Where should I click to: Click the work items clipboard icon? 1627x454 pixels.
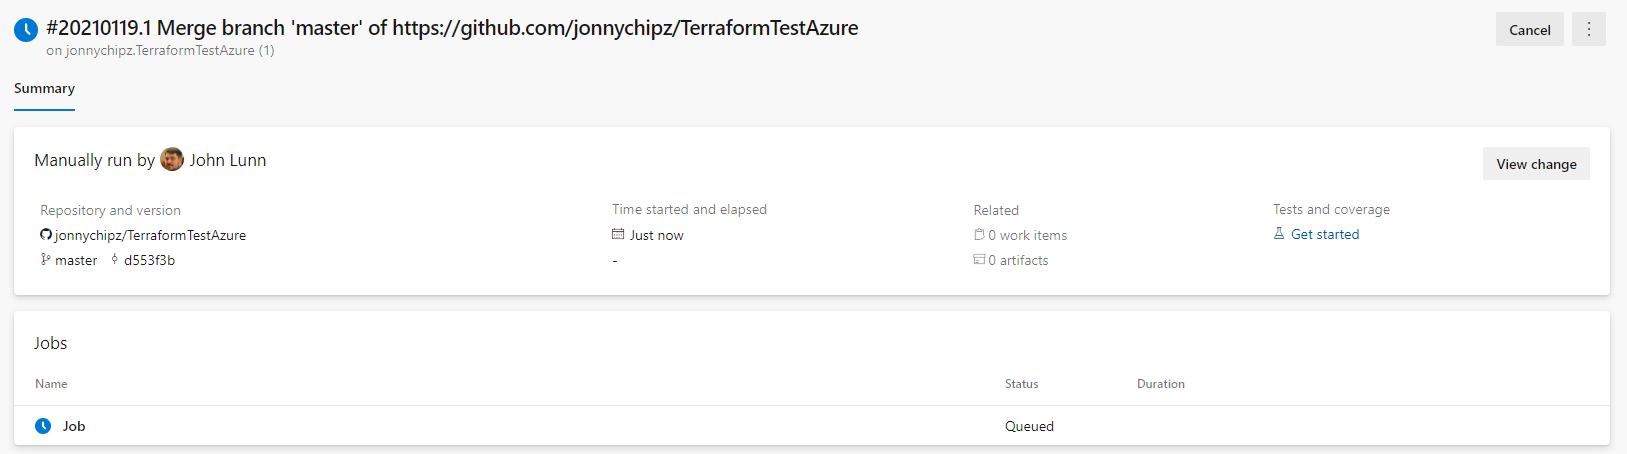click(979, 235)
